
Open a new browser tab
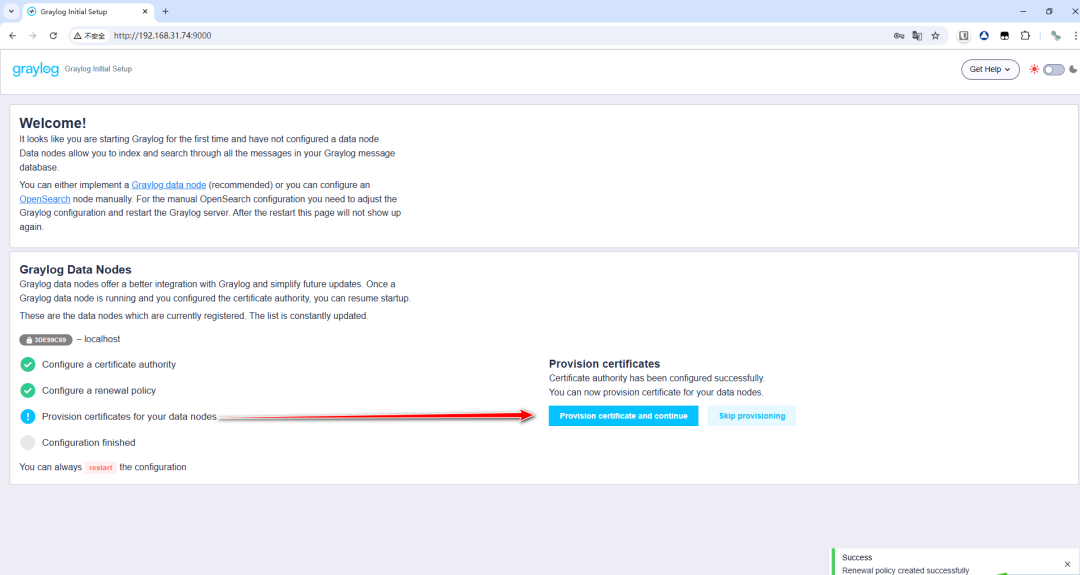165,12
